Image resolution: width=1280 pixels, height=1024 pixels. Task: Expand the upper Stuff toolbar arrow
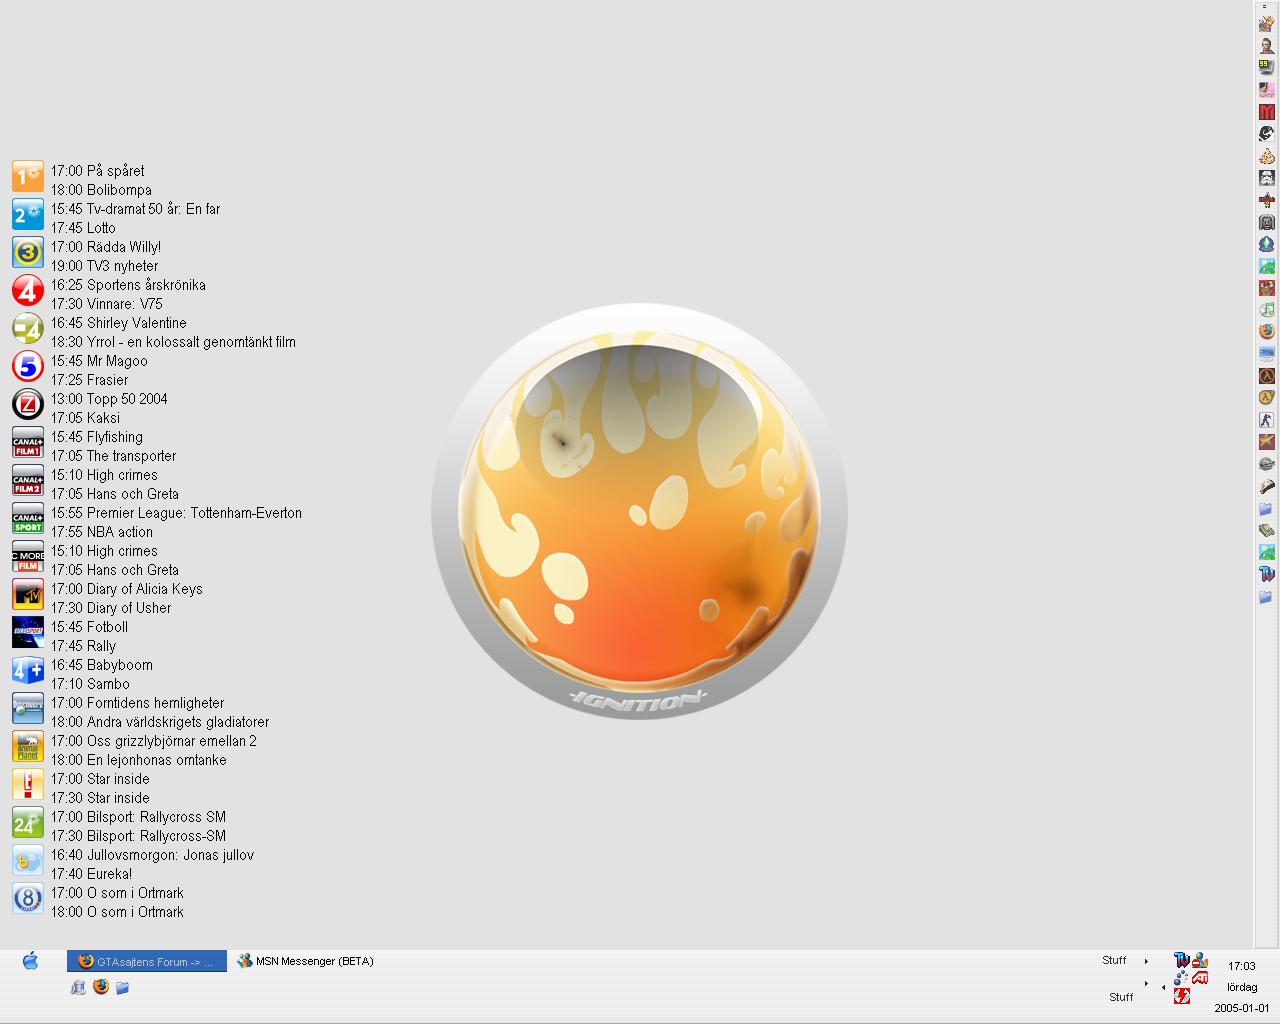coord(1146,961)
